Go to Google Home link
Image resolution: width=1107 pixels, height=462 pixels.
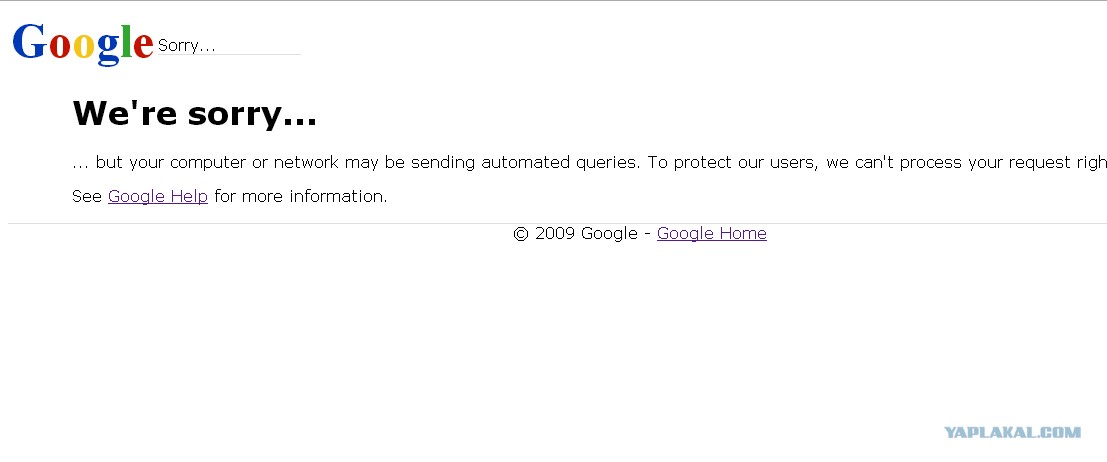tap(711, 233)
